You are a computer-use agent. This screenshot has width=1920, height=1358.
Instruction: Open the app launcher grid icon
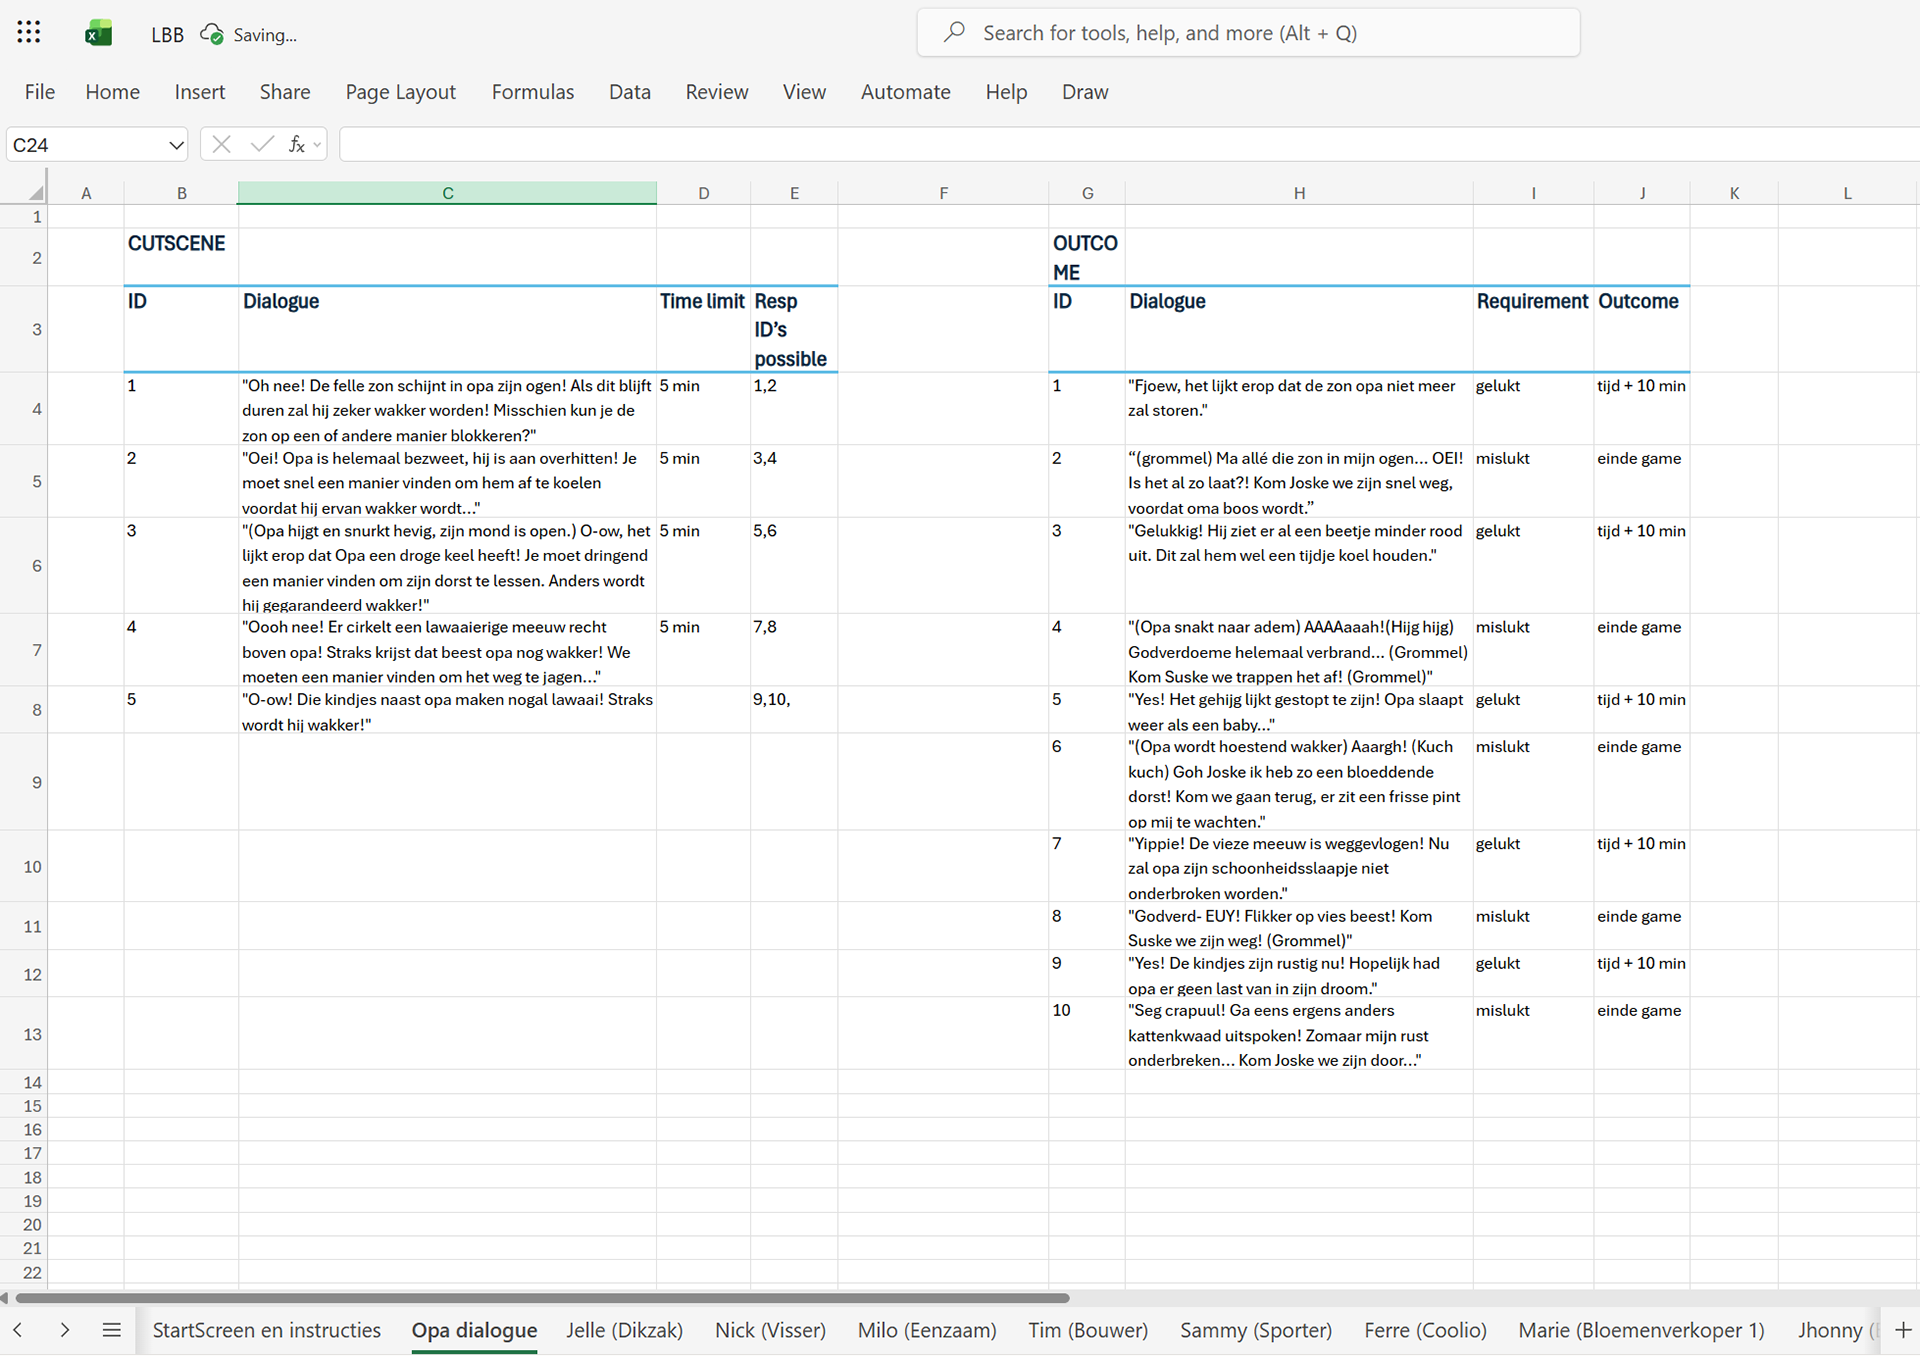(x=29, y=33)
